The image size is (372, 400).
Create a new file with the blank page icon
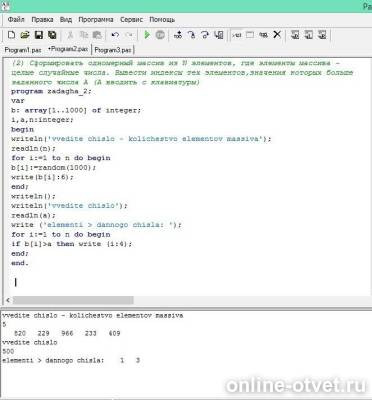[x=11, y=35]
